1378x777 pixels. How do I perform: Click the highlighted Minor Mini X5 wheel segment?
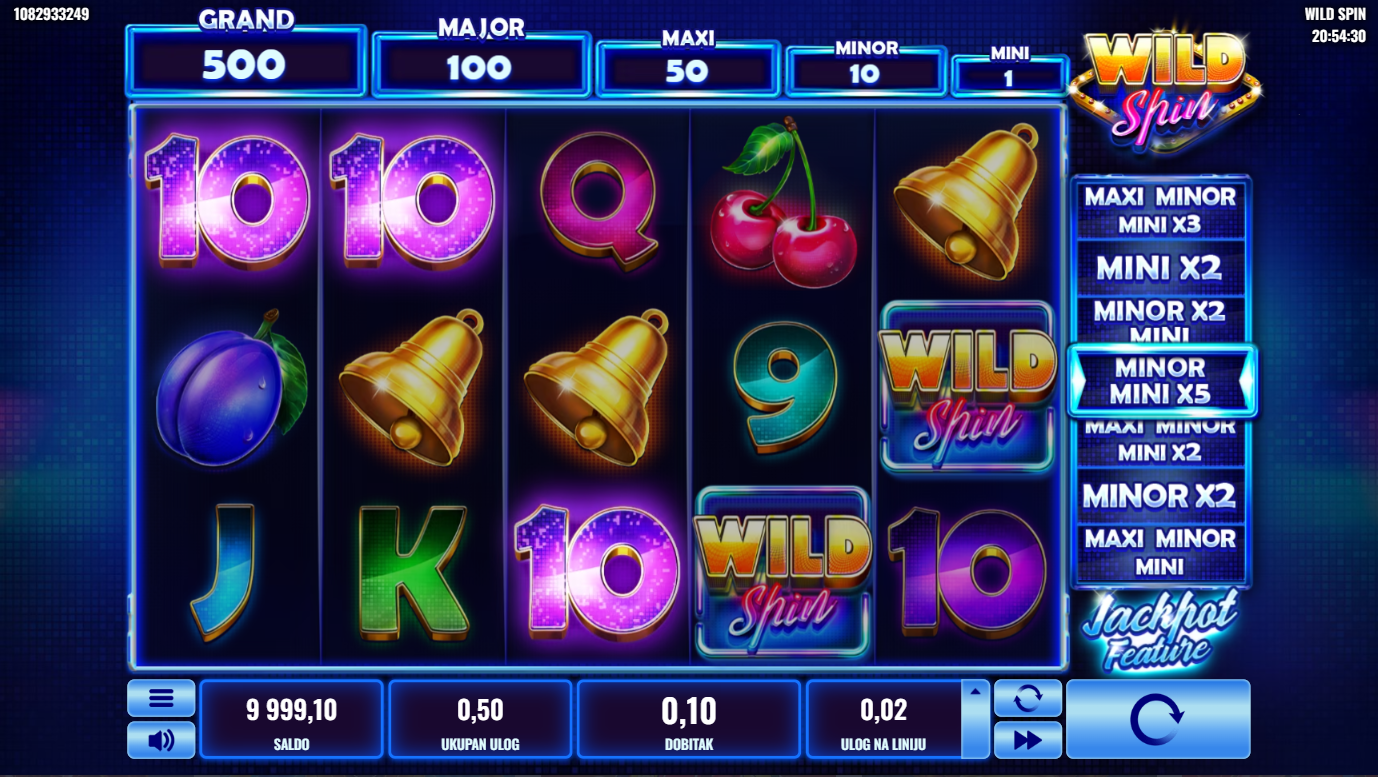click(x=1161, y=381)
